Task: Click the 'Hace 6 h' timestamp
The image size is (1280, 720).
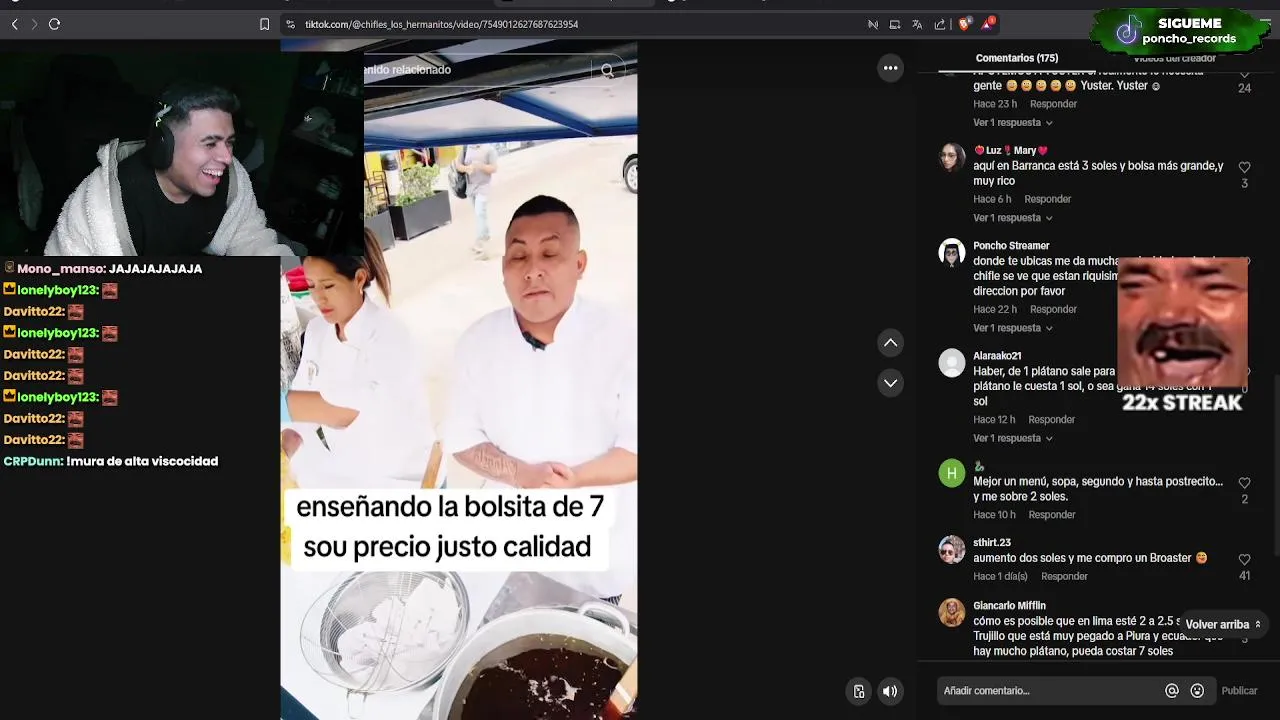Action: tap(992, 199)
